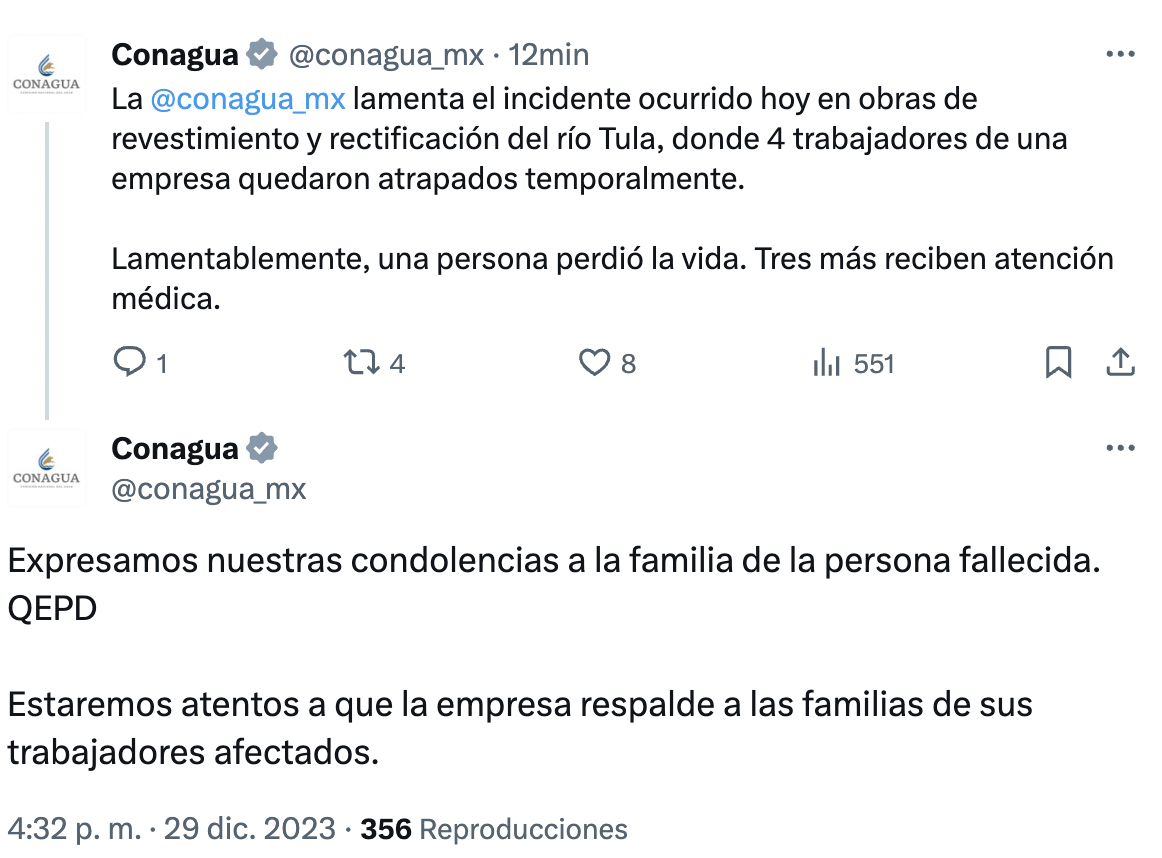Click the Conagua avatar on the second tweet
Screen dimensions: 1162x858
pos(47,468)
